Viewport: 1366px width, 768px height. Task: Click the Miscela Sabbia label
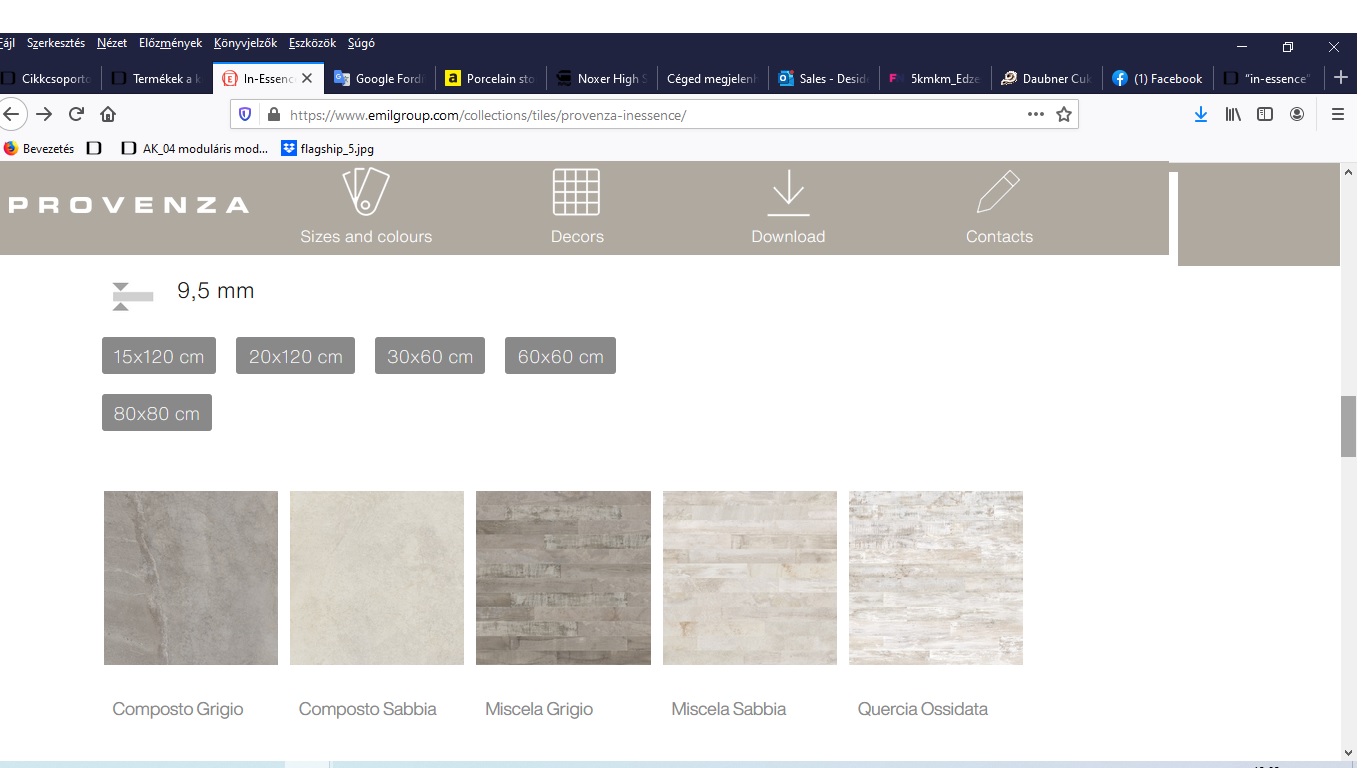pos(729,709)
